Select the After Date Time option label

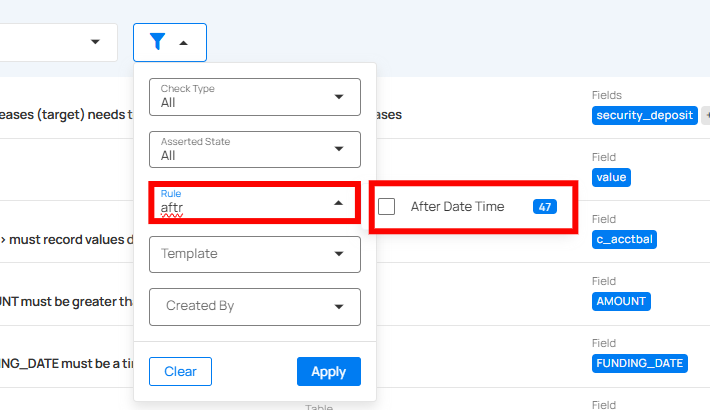[x=457, y=207]
